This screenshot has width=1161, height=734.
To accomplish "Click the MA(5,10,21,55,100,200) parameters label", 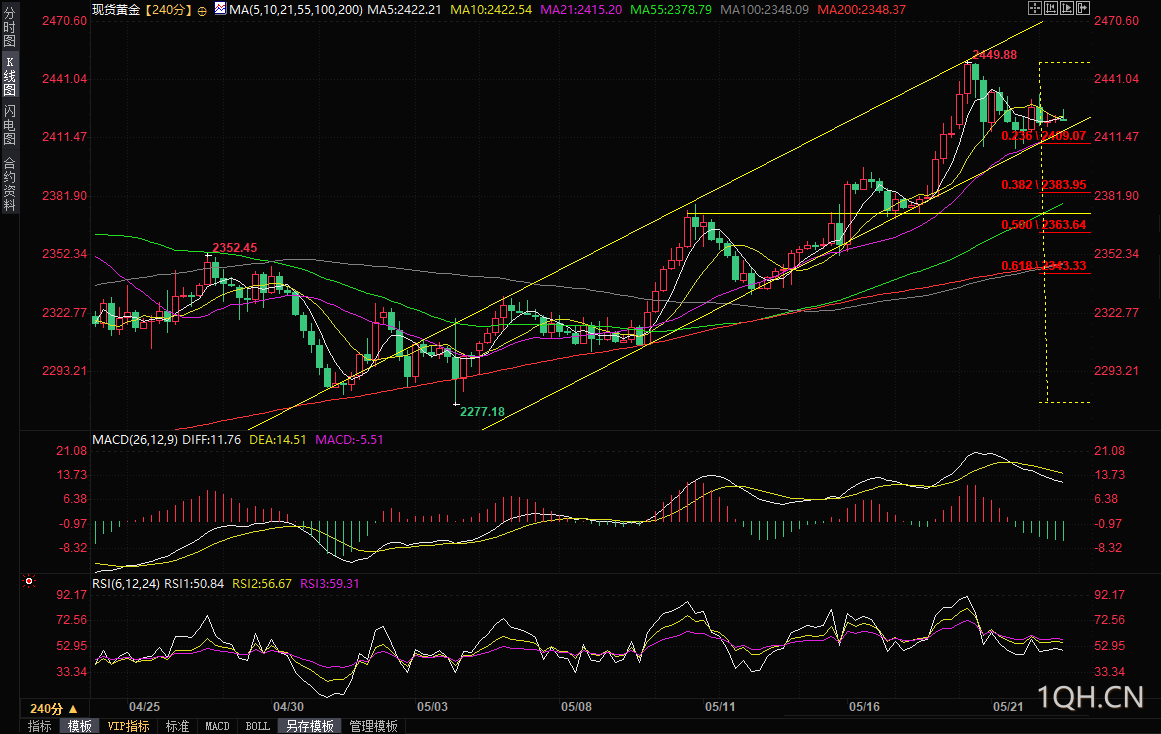I will [x=296, y=10].
